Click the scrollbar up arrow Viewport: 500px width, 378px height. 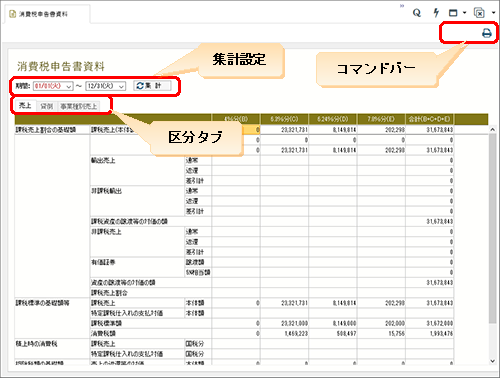pyautogui.click(x=493, y=130)
